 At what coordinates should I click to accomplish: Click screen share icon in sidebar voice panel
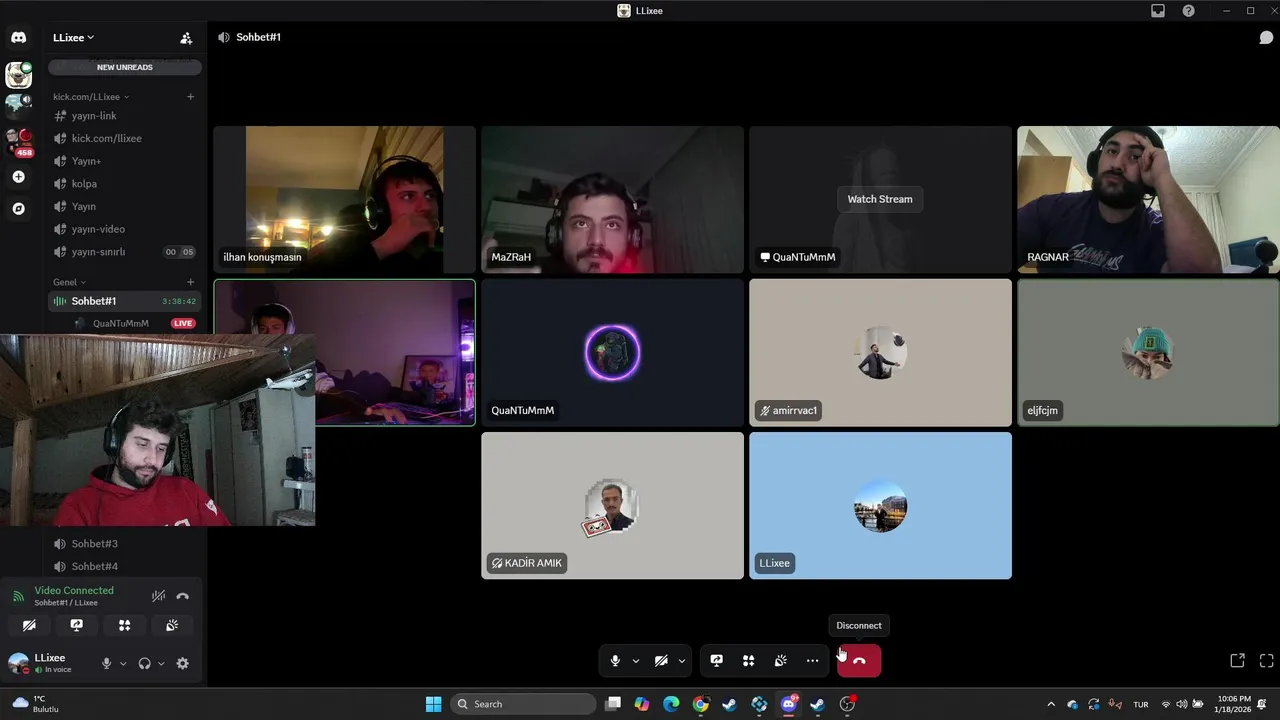[x=77, y=625]
